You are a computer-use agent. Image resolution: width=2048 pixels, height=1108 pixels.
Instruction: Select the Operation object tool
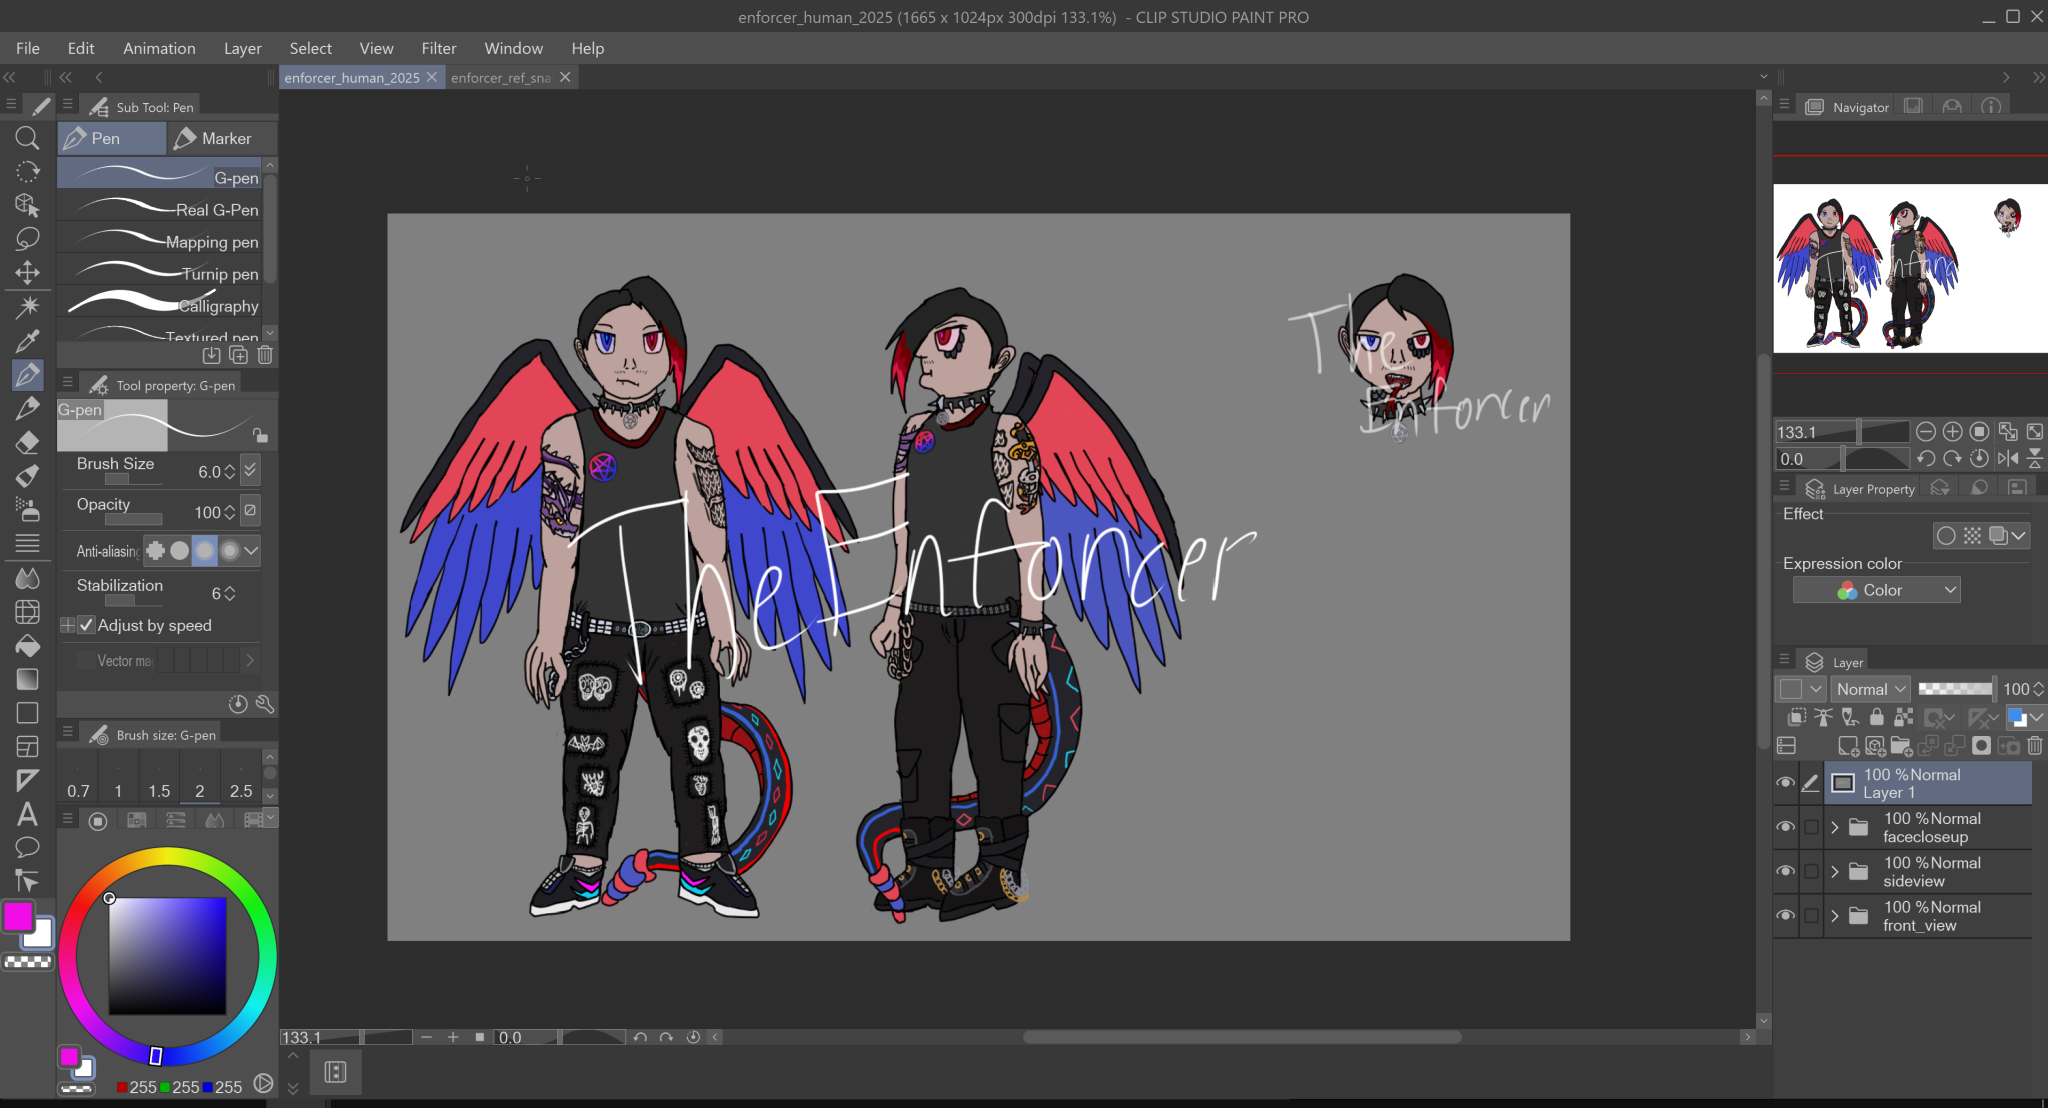click(27, 204)
